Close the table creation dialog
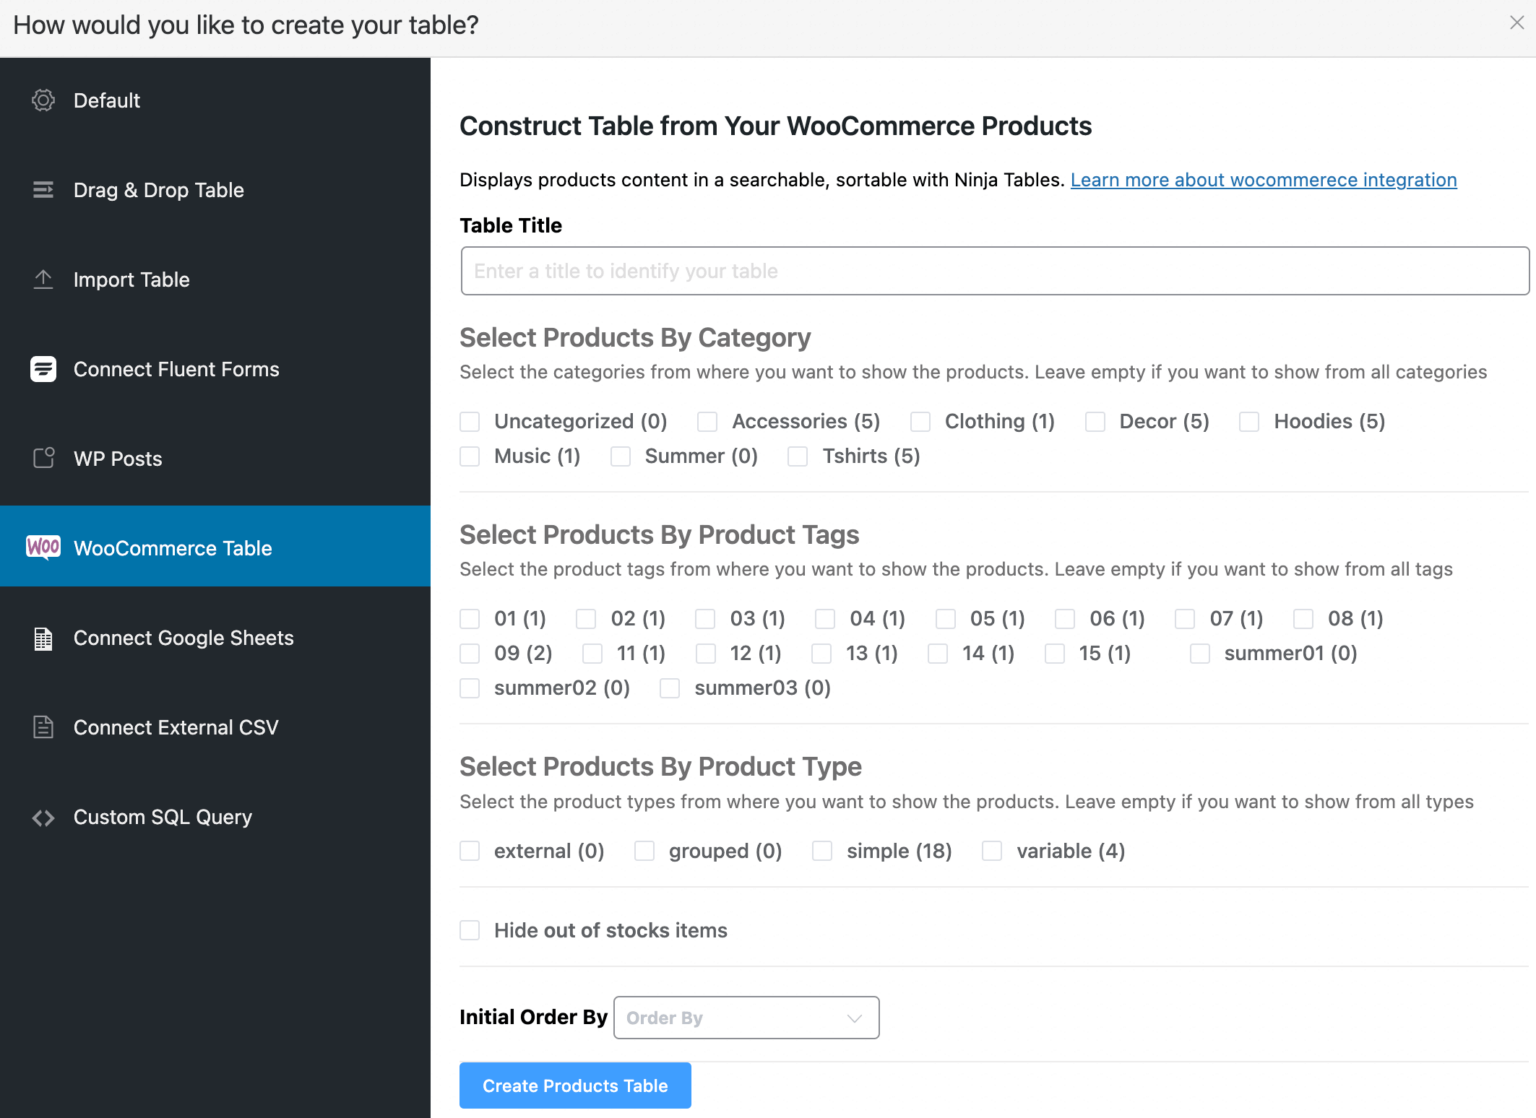This screenshot has height=1118, width=1536. (x=1516, y=22)
